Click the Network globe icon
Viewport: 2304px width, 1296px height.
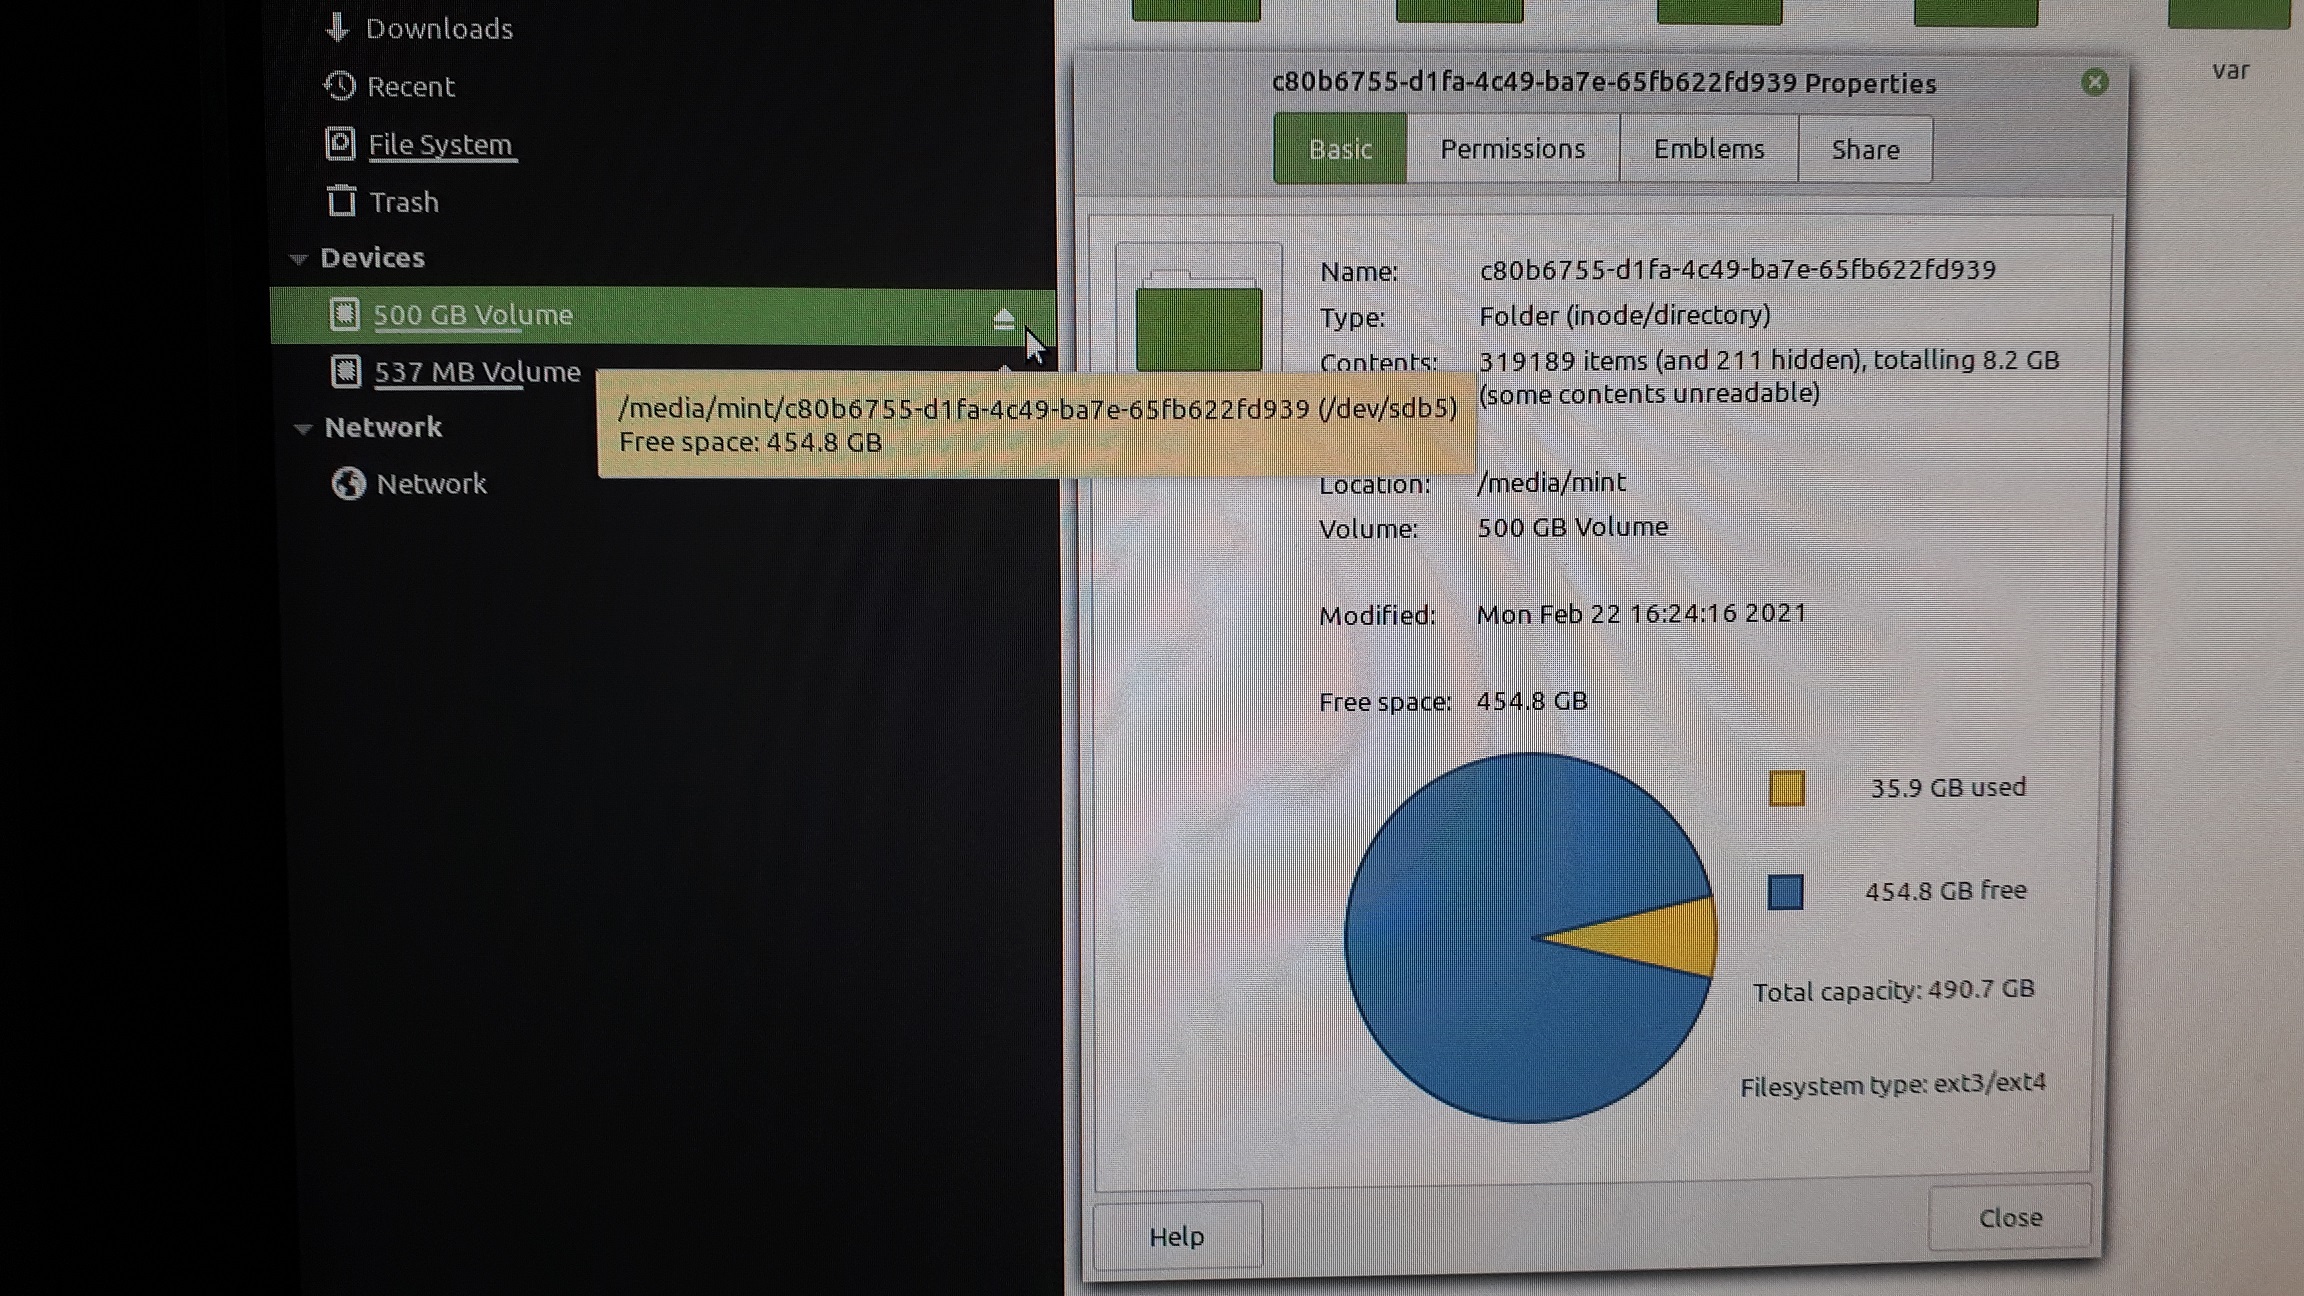pos(348,484)
